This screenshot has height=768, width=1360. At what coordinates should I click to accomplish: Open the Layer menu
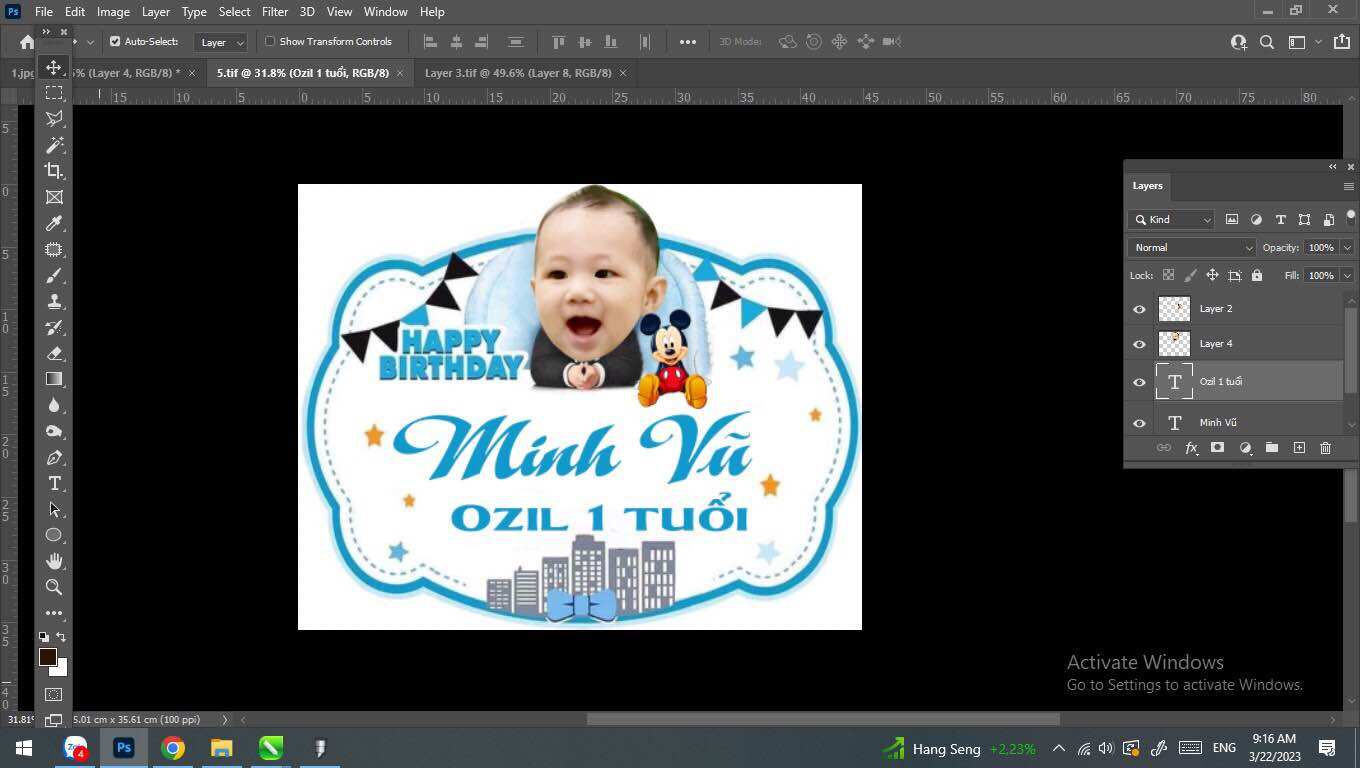coord(155,12)
